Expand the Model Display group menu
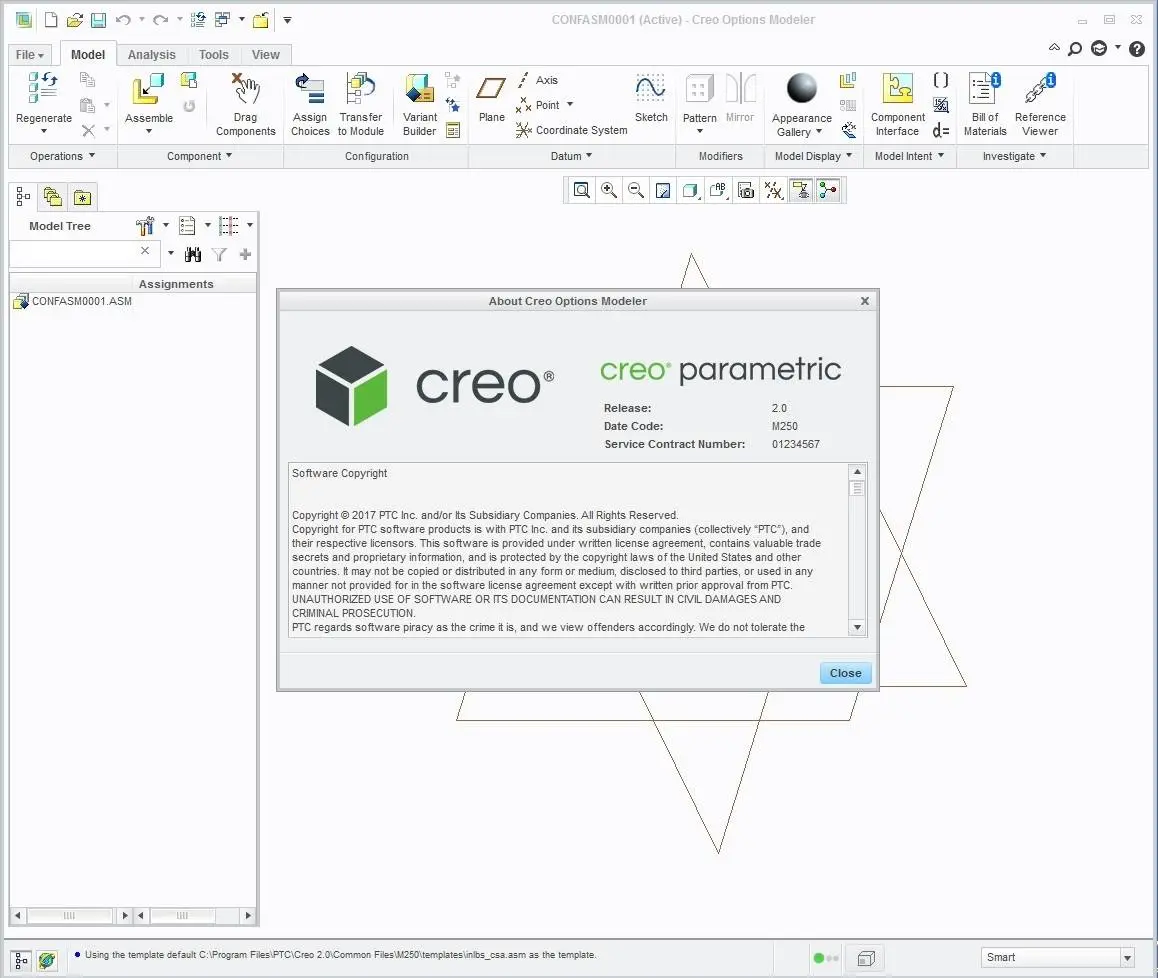 813,156
